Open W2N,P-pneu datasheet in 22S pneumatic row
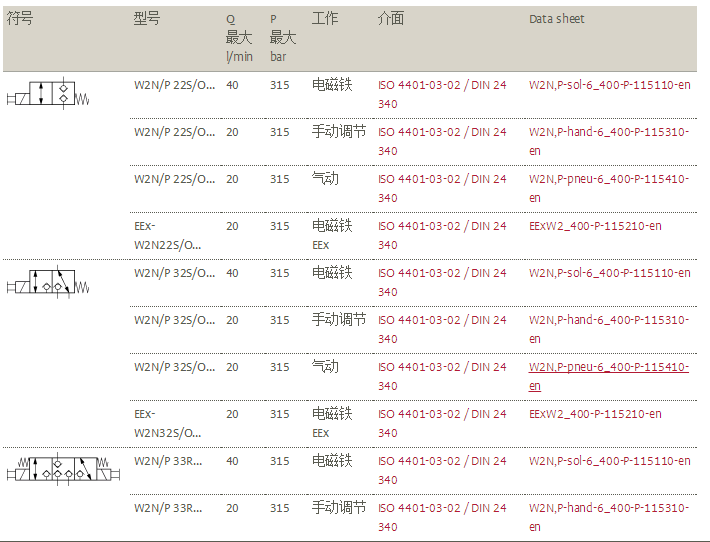Viewport: 710px width, 542px height. [609, 188]
